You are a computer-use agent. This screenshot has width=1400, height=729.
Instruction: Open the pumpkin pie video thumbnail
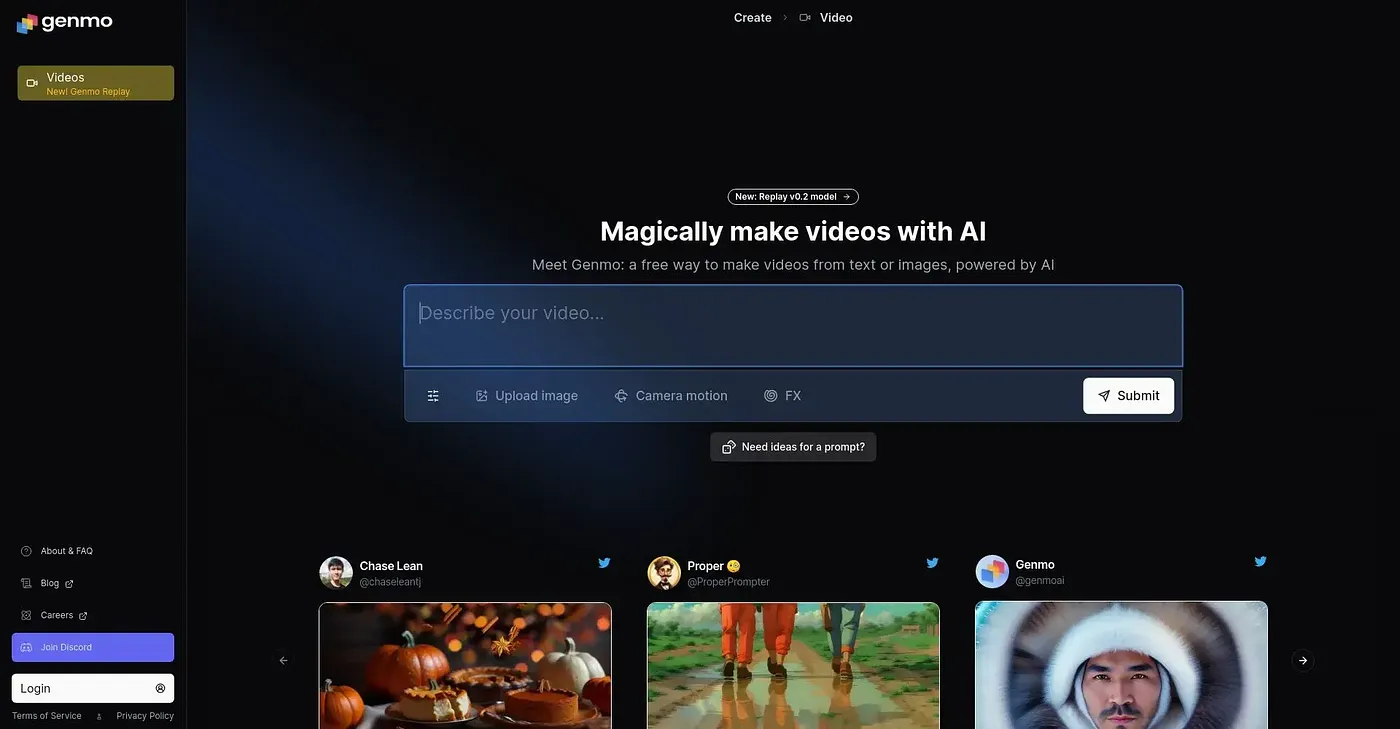coord(465,665)
